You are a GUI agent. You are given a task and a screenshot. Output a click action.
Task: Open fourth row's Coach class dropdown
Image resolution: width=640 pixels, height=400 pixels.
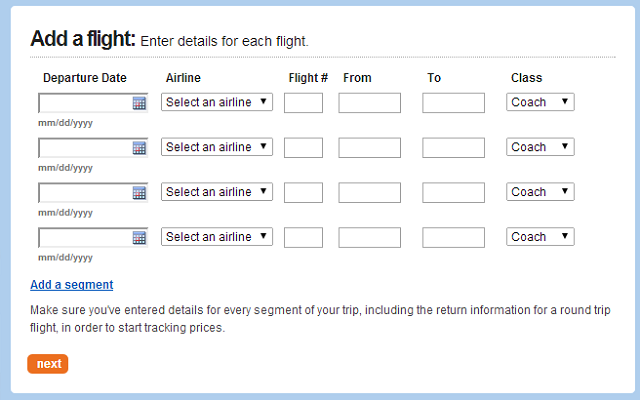540,237
